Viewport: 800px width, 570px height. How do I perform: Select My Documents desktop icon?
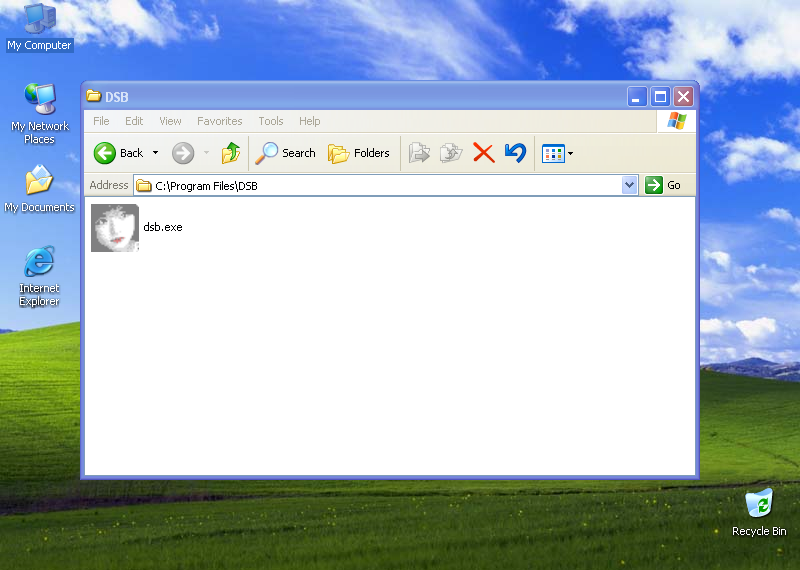pos(39,189)
